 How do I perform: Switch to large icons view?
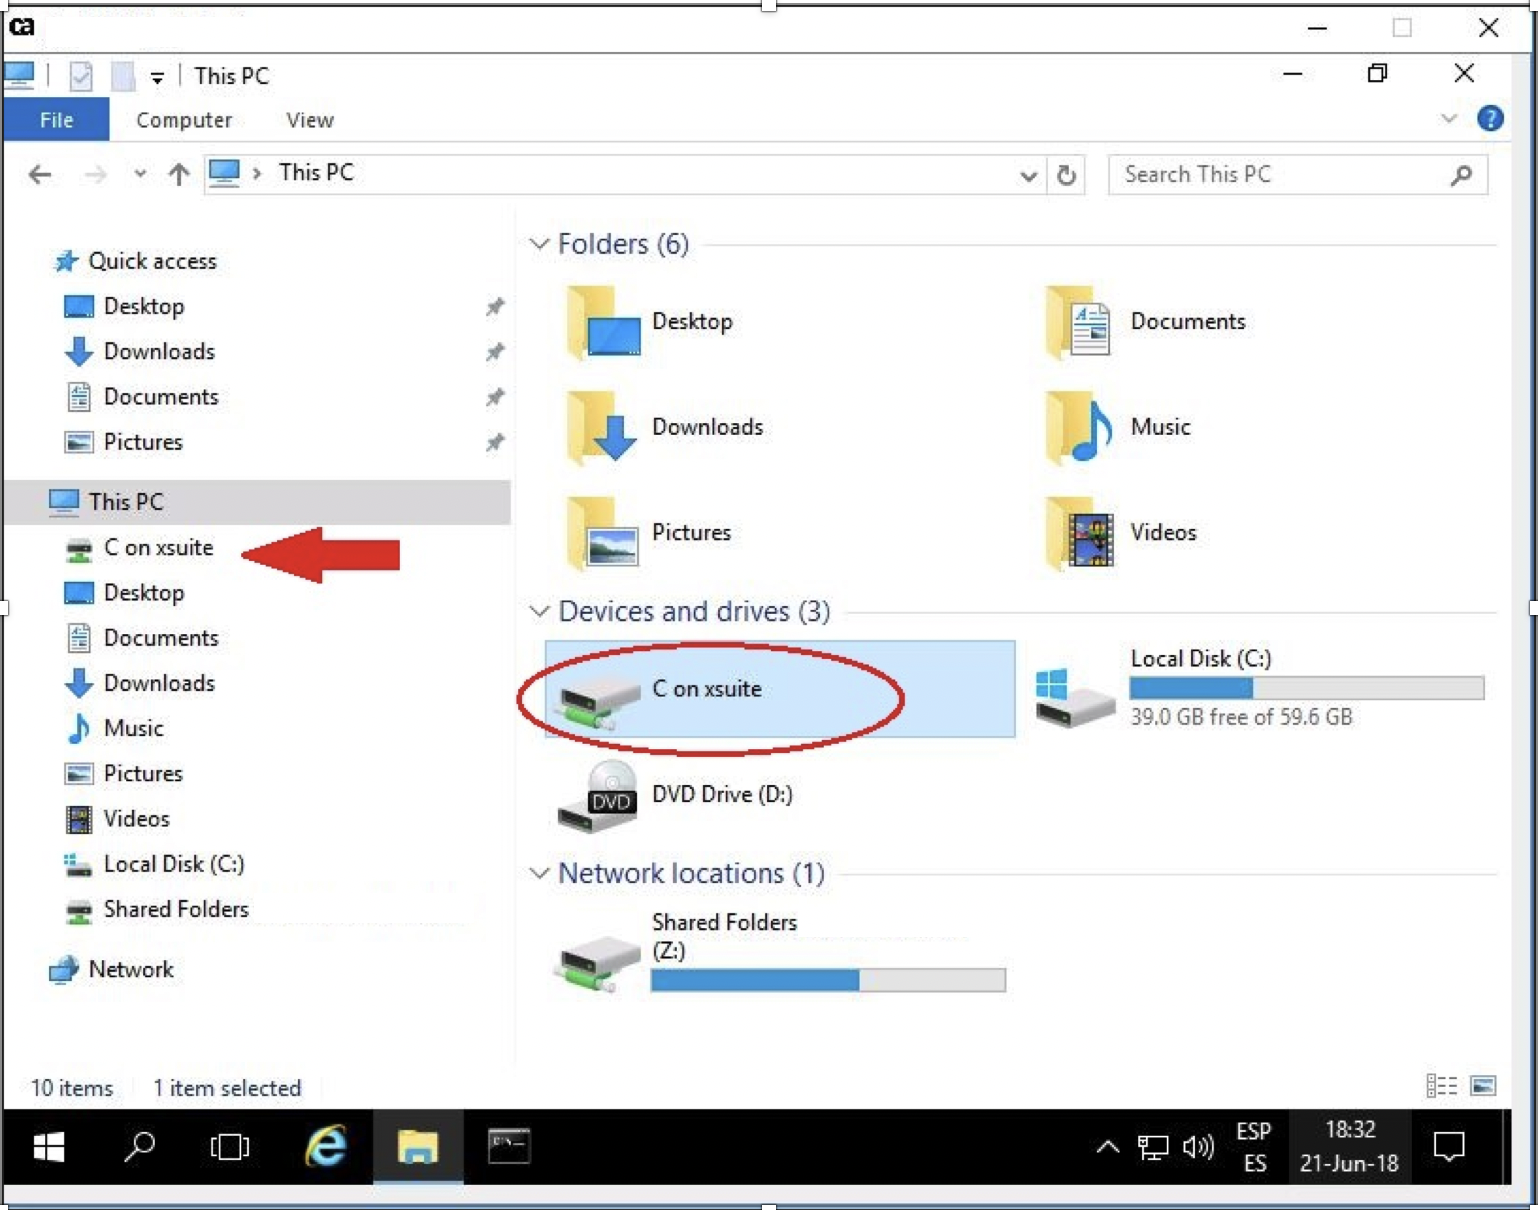tap(1483, 1086)
